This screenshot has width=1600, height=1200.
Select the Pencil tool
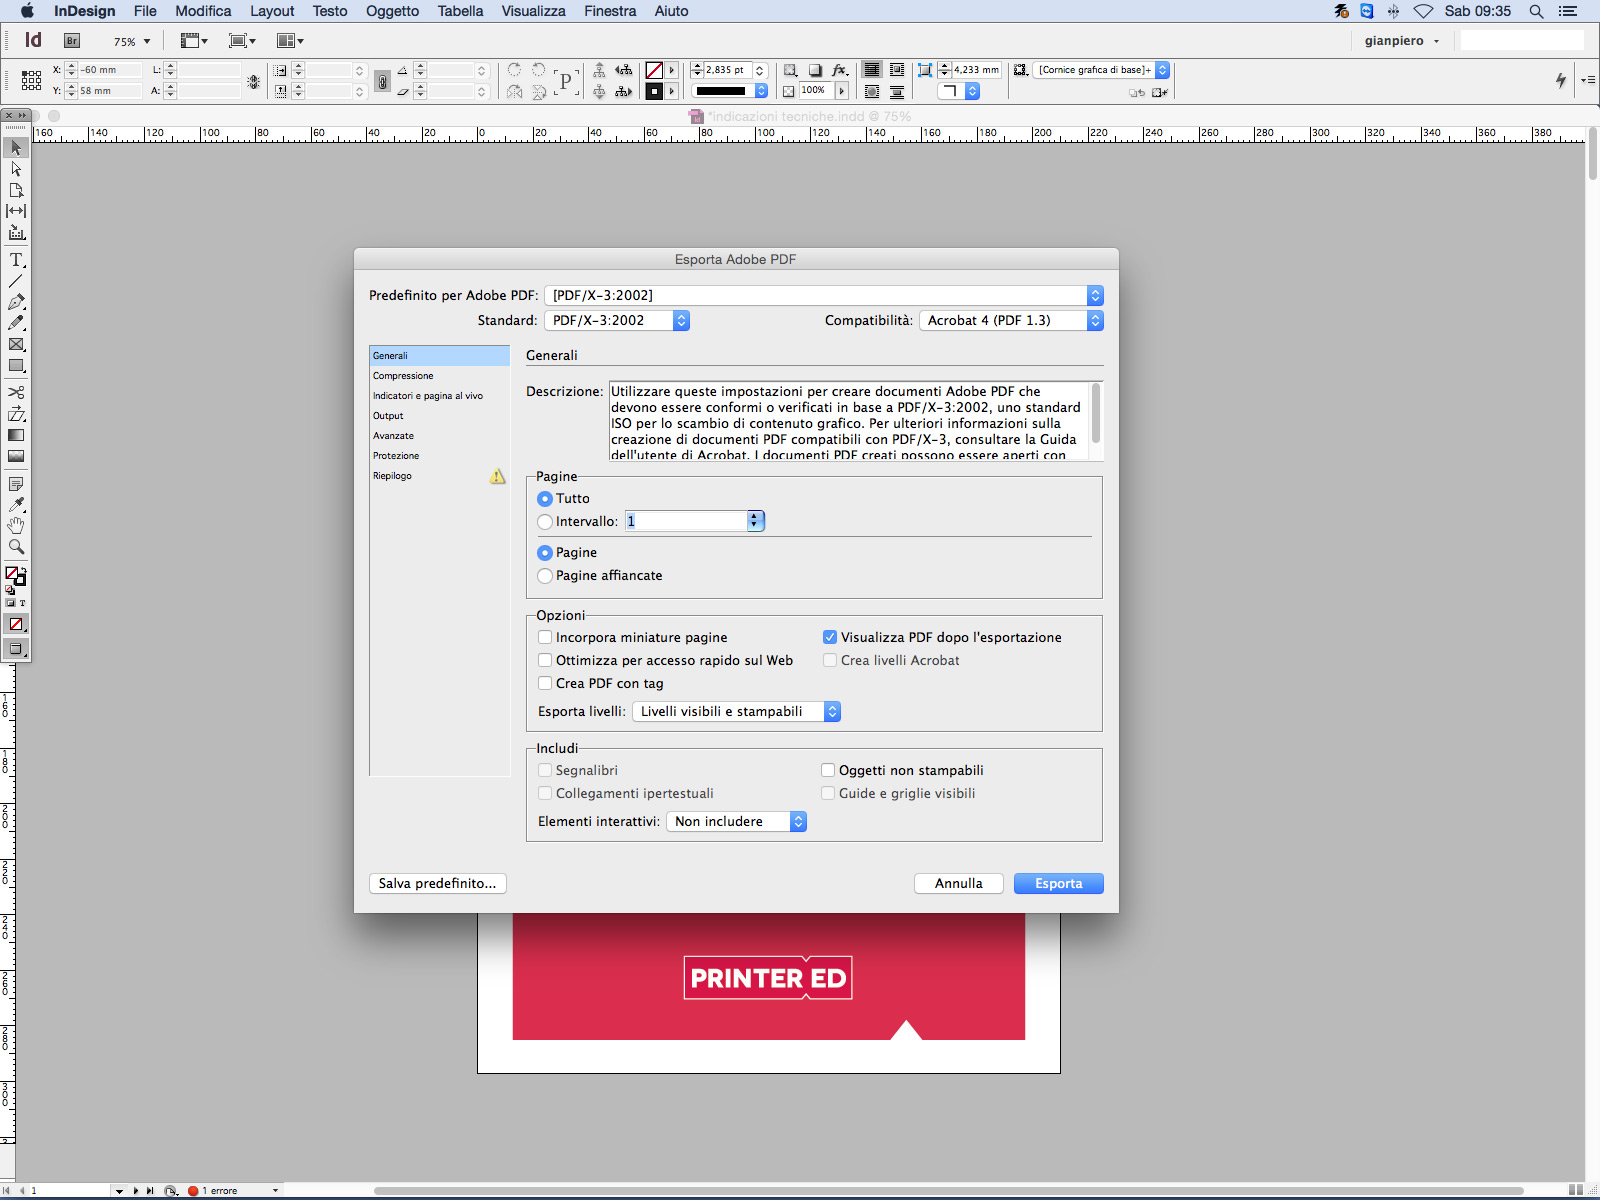(x=16, y=323)
